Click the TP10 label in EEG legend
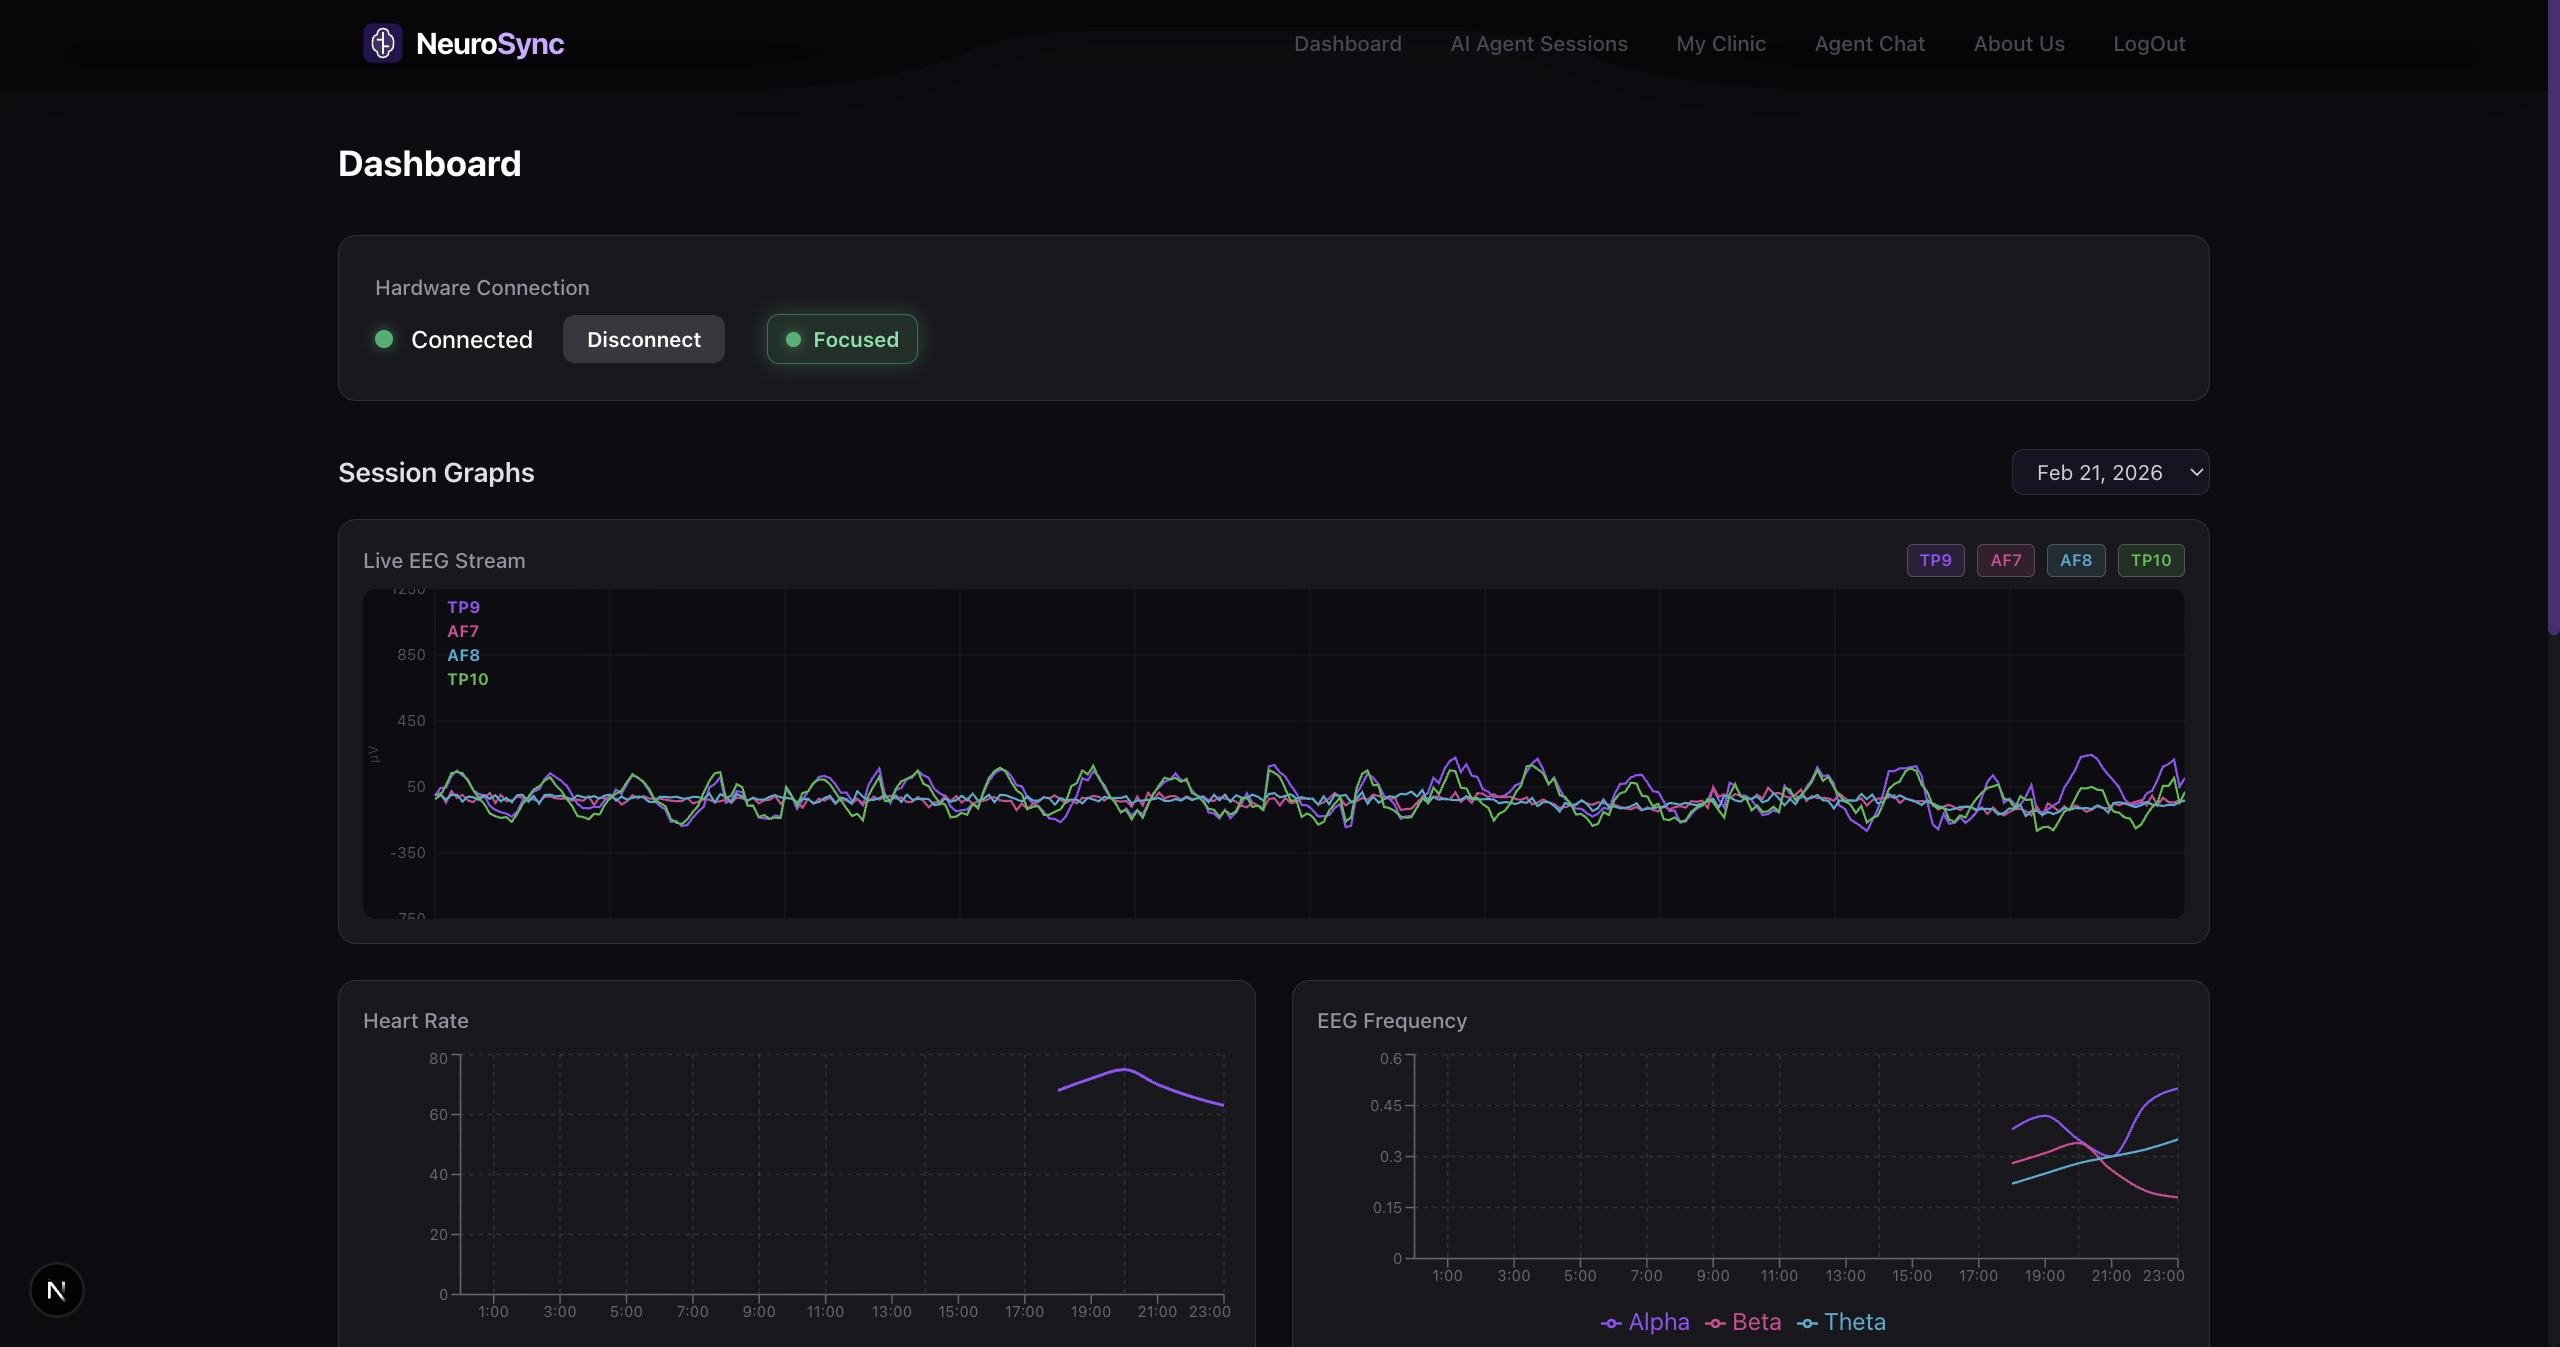Image resolution: width=2560 pixels, height=1347 pixels. point(467,679)
